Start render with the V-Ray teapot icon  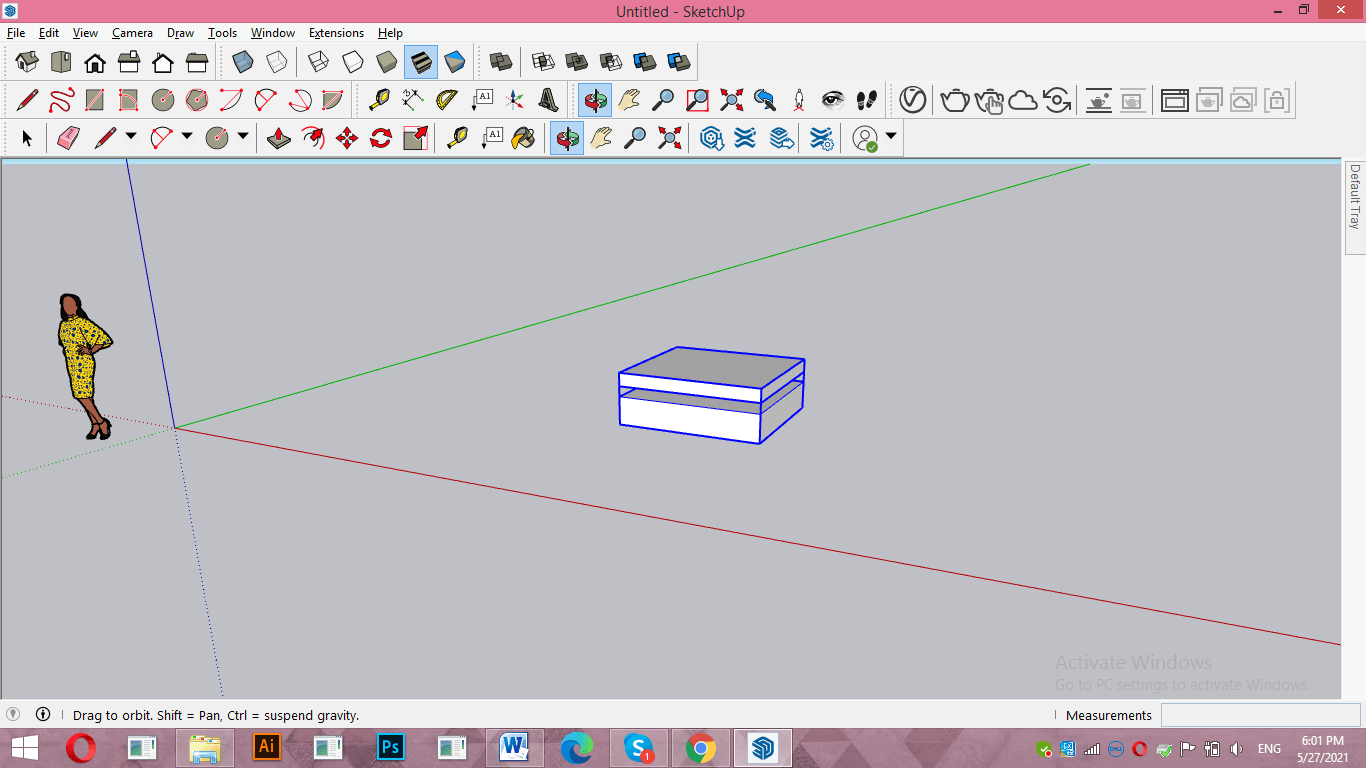tap(955, 100)
